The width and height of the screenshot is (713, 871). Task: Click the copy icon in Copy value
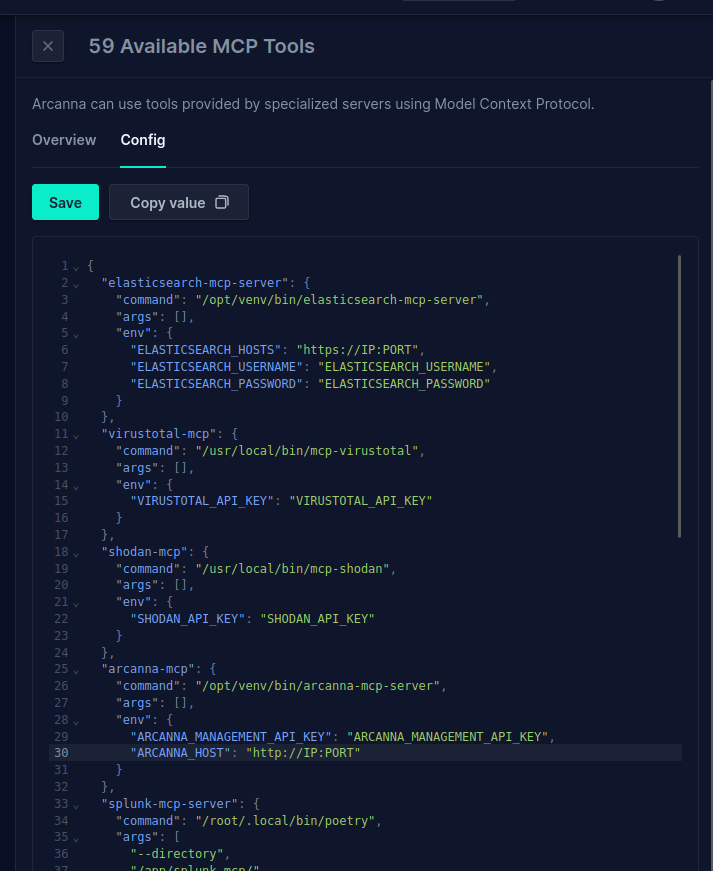[x=222, y=202]
